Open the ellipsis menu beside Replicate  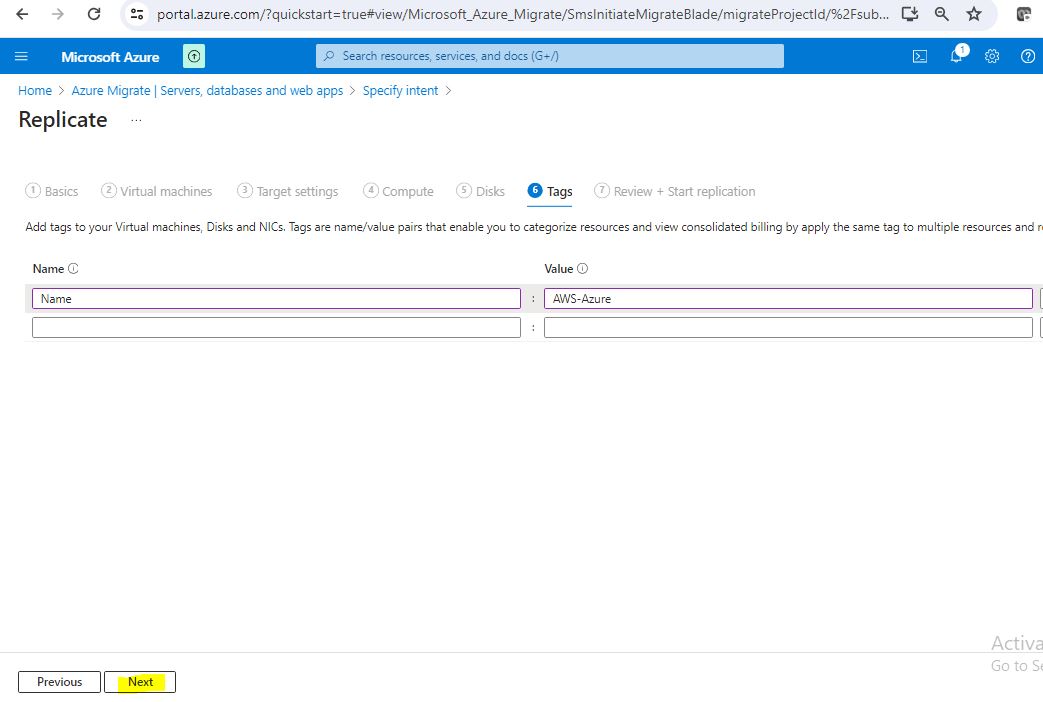(136, 120)
